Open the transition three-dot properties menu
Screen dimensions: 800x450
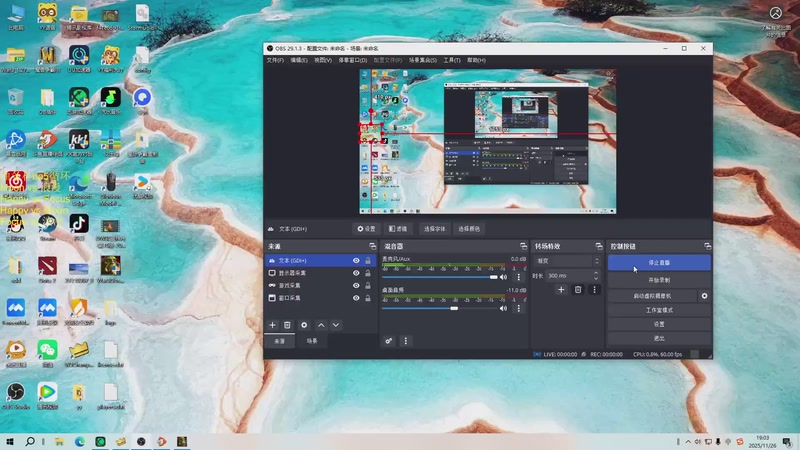click(x=594, y=290)
